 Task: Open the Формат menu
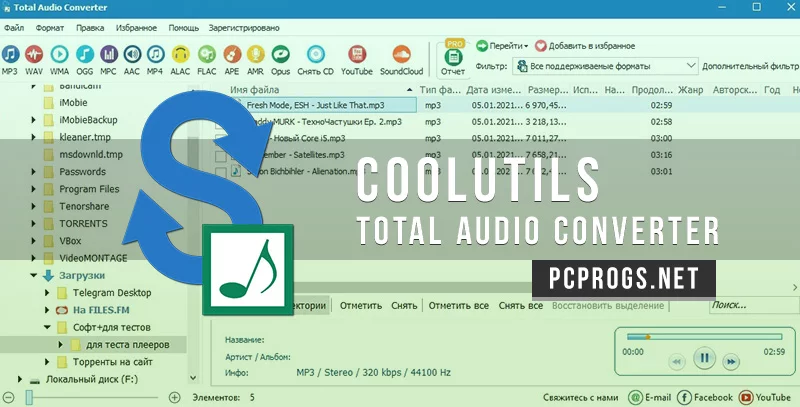click(49, 28)
